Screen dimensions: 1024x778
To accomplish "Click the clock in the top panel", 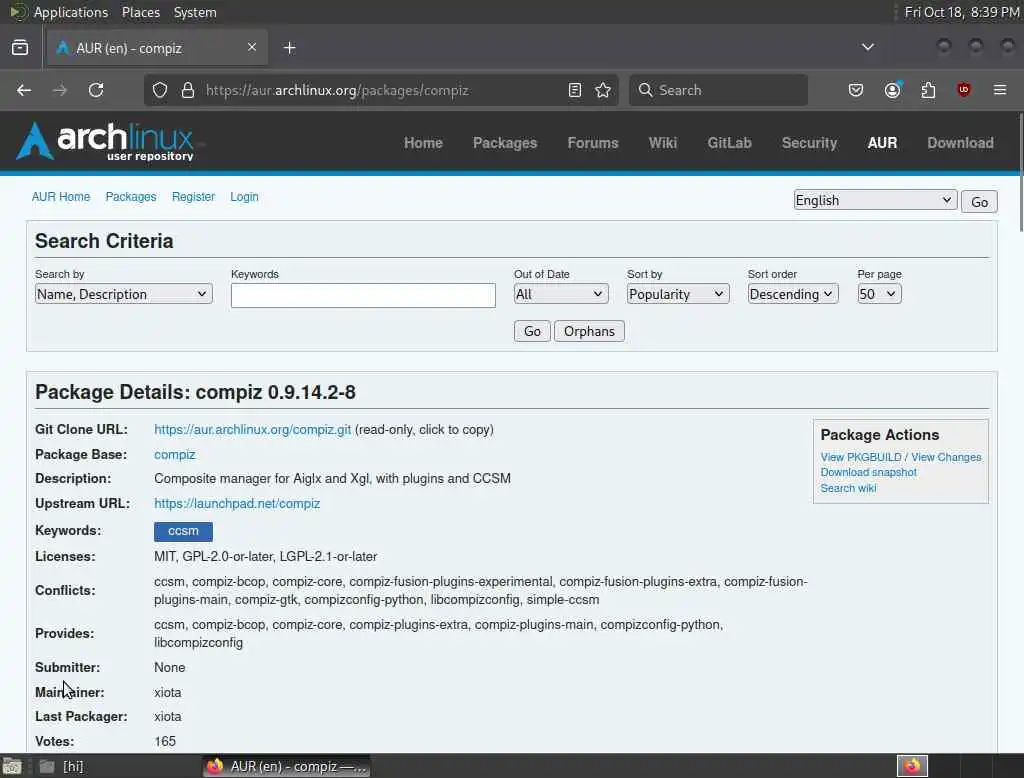I will pyautogui.click(x=961, y=12).
